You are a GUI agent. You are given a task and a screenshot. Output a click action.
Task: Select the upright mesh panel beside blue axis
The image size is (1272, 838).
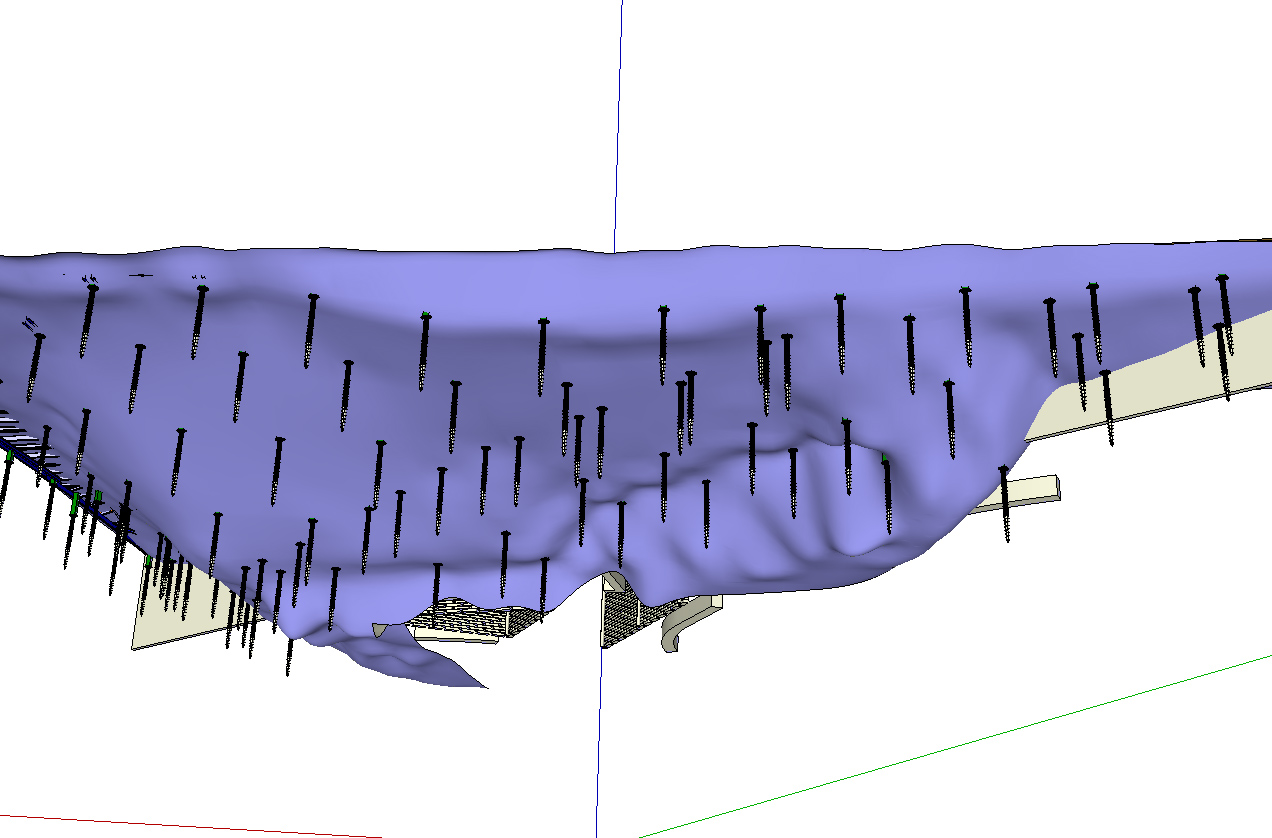[x=620, y=612]
